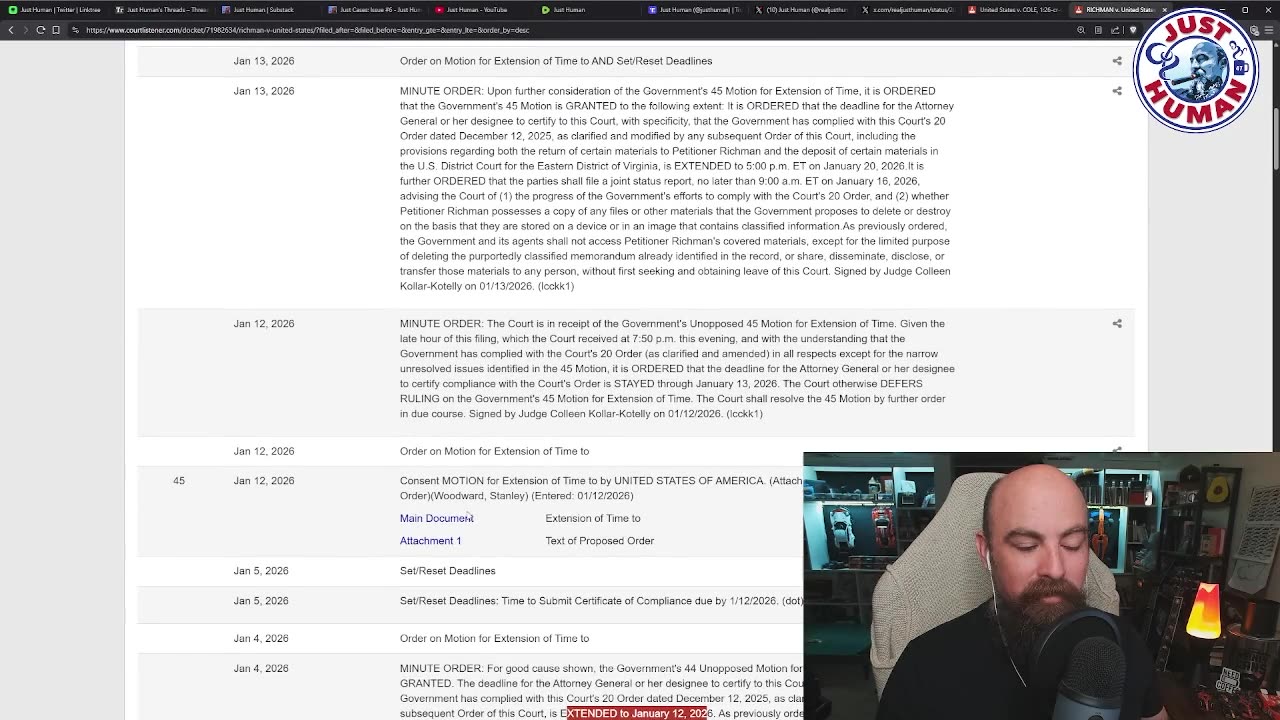Switch to Just Human YouTube tab
Screen dimensions: 1280x720
coord(480,10)
